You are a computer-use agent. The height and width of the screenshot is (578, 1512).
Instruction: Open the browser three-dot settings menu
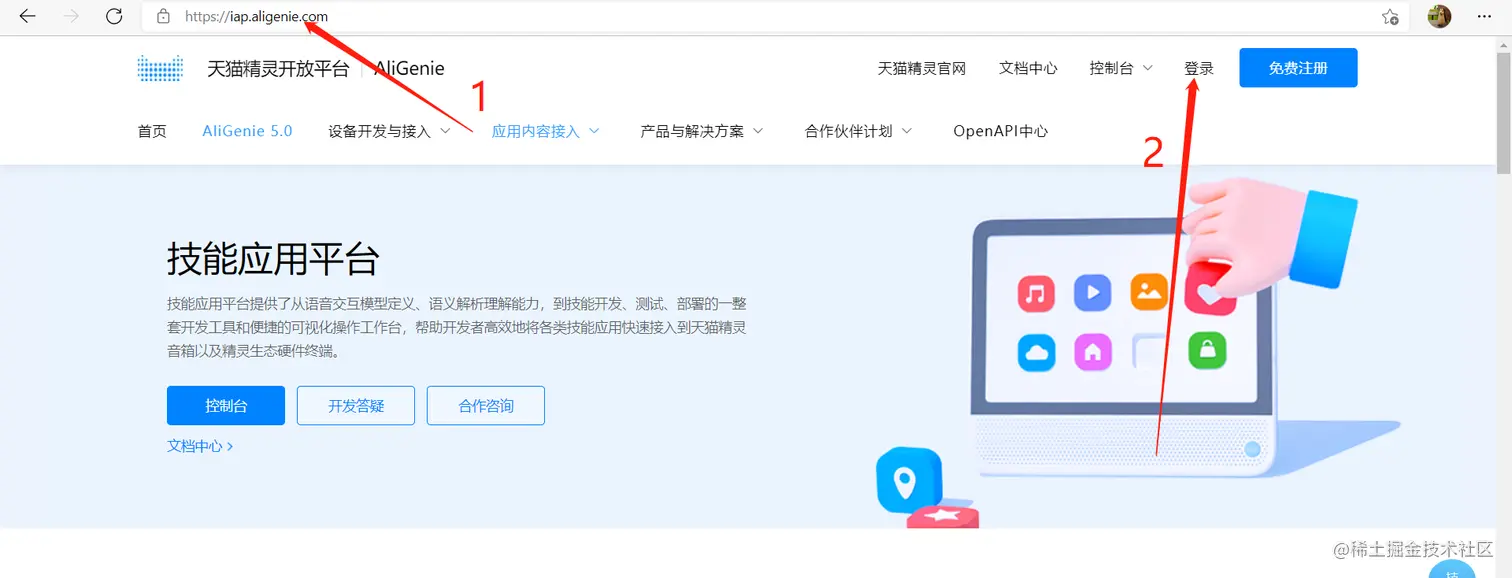pyautogui.click(x=1484, y=16)
